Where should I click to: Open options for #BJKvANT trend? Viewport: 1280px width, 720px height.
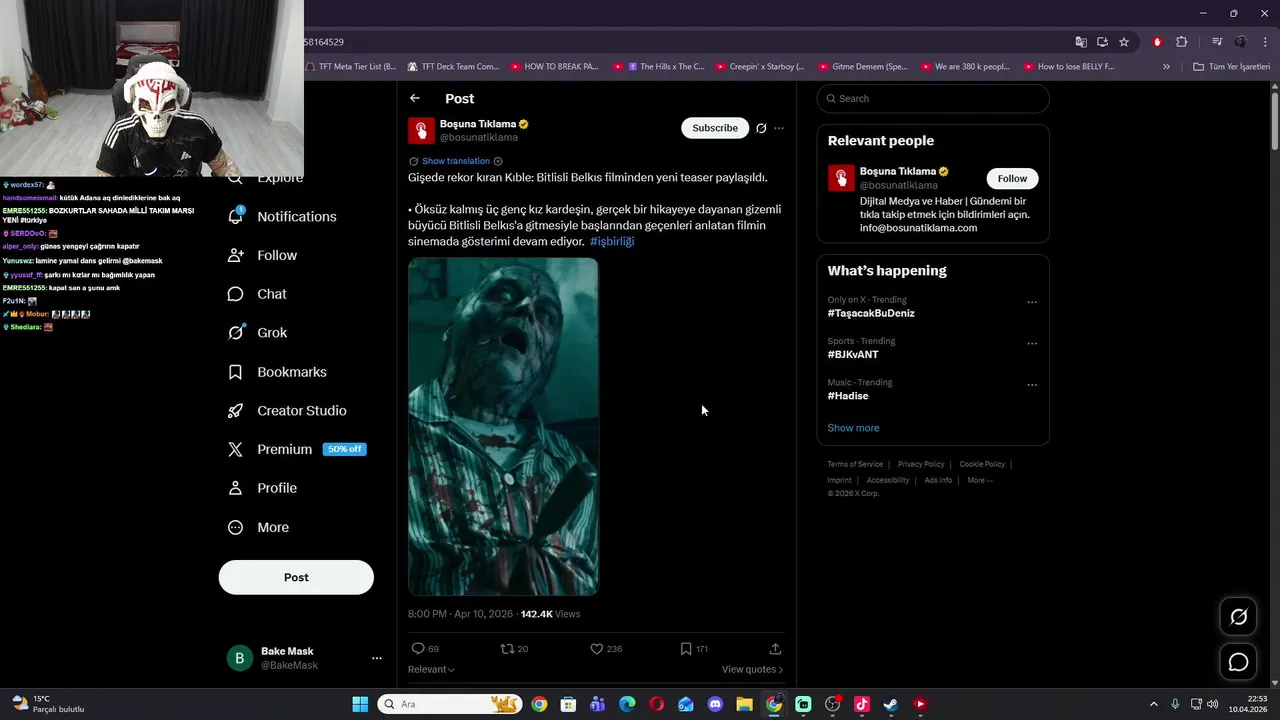pyautogui.click(x=1032, y=343)
